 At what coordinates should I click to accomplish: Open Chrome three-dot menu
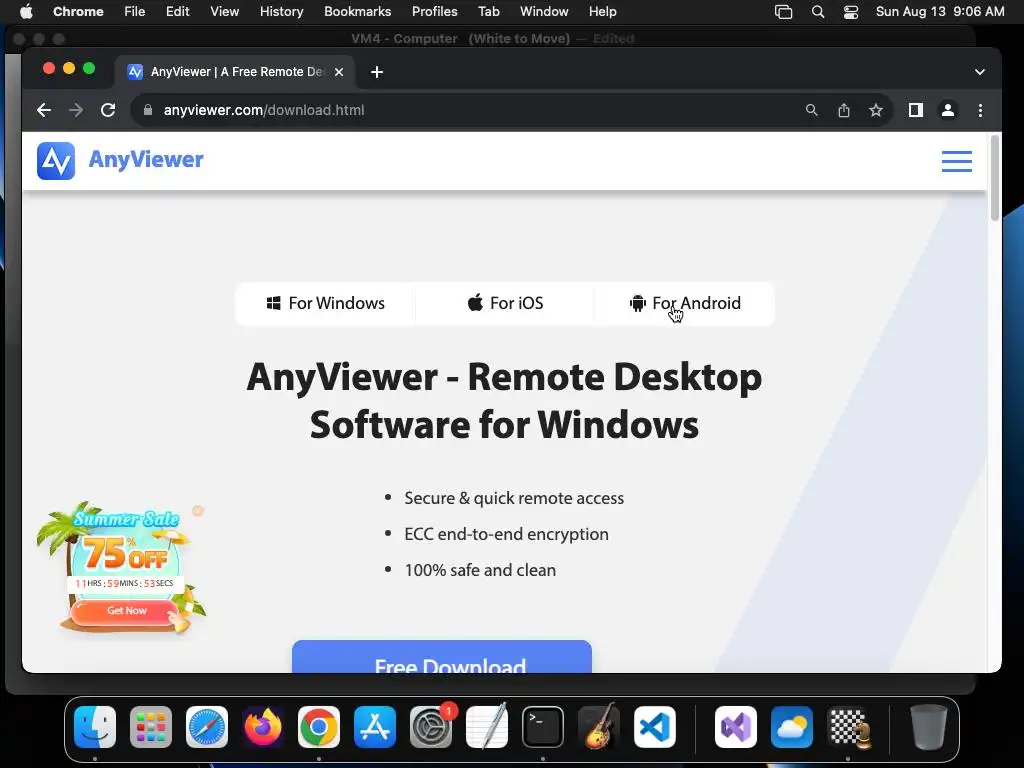click(980, 110)
